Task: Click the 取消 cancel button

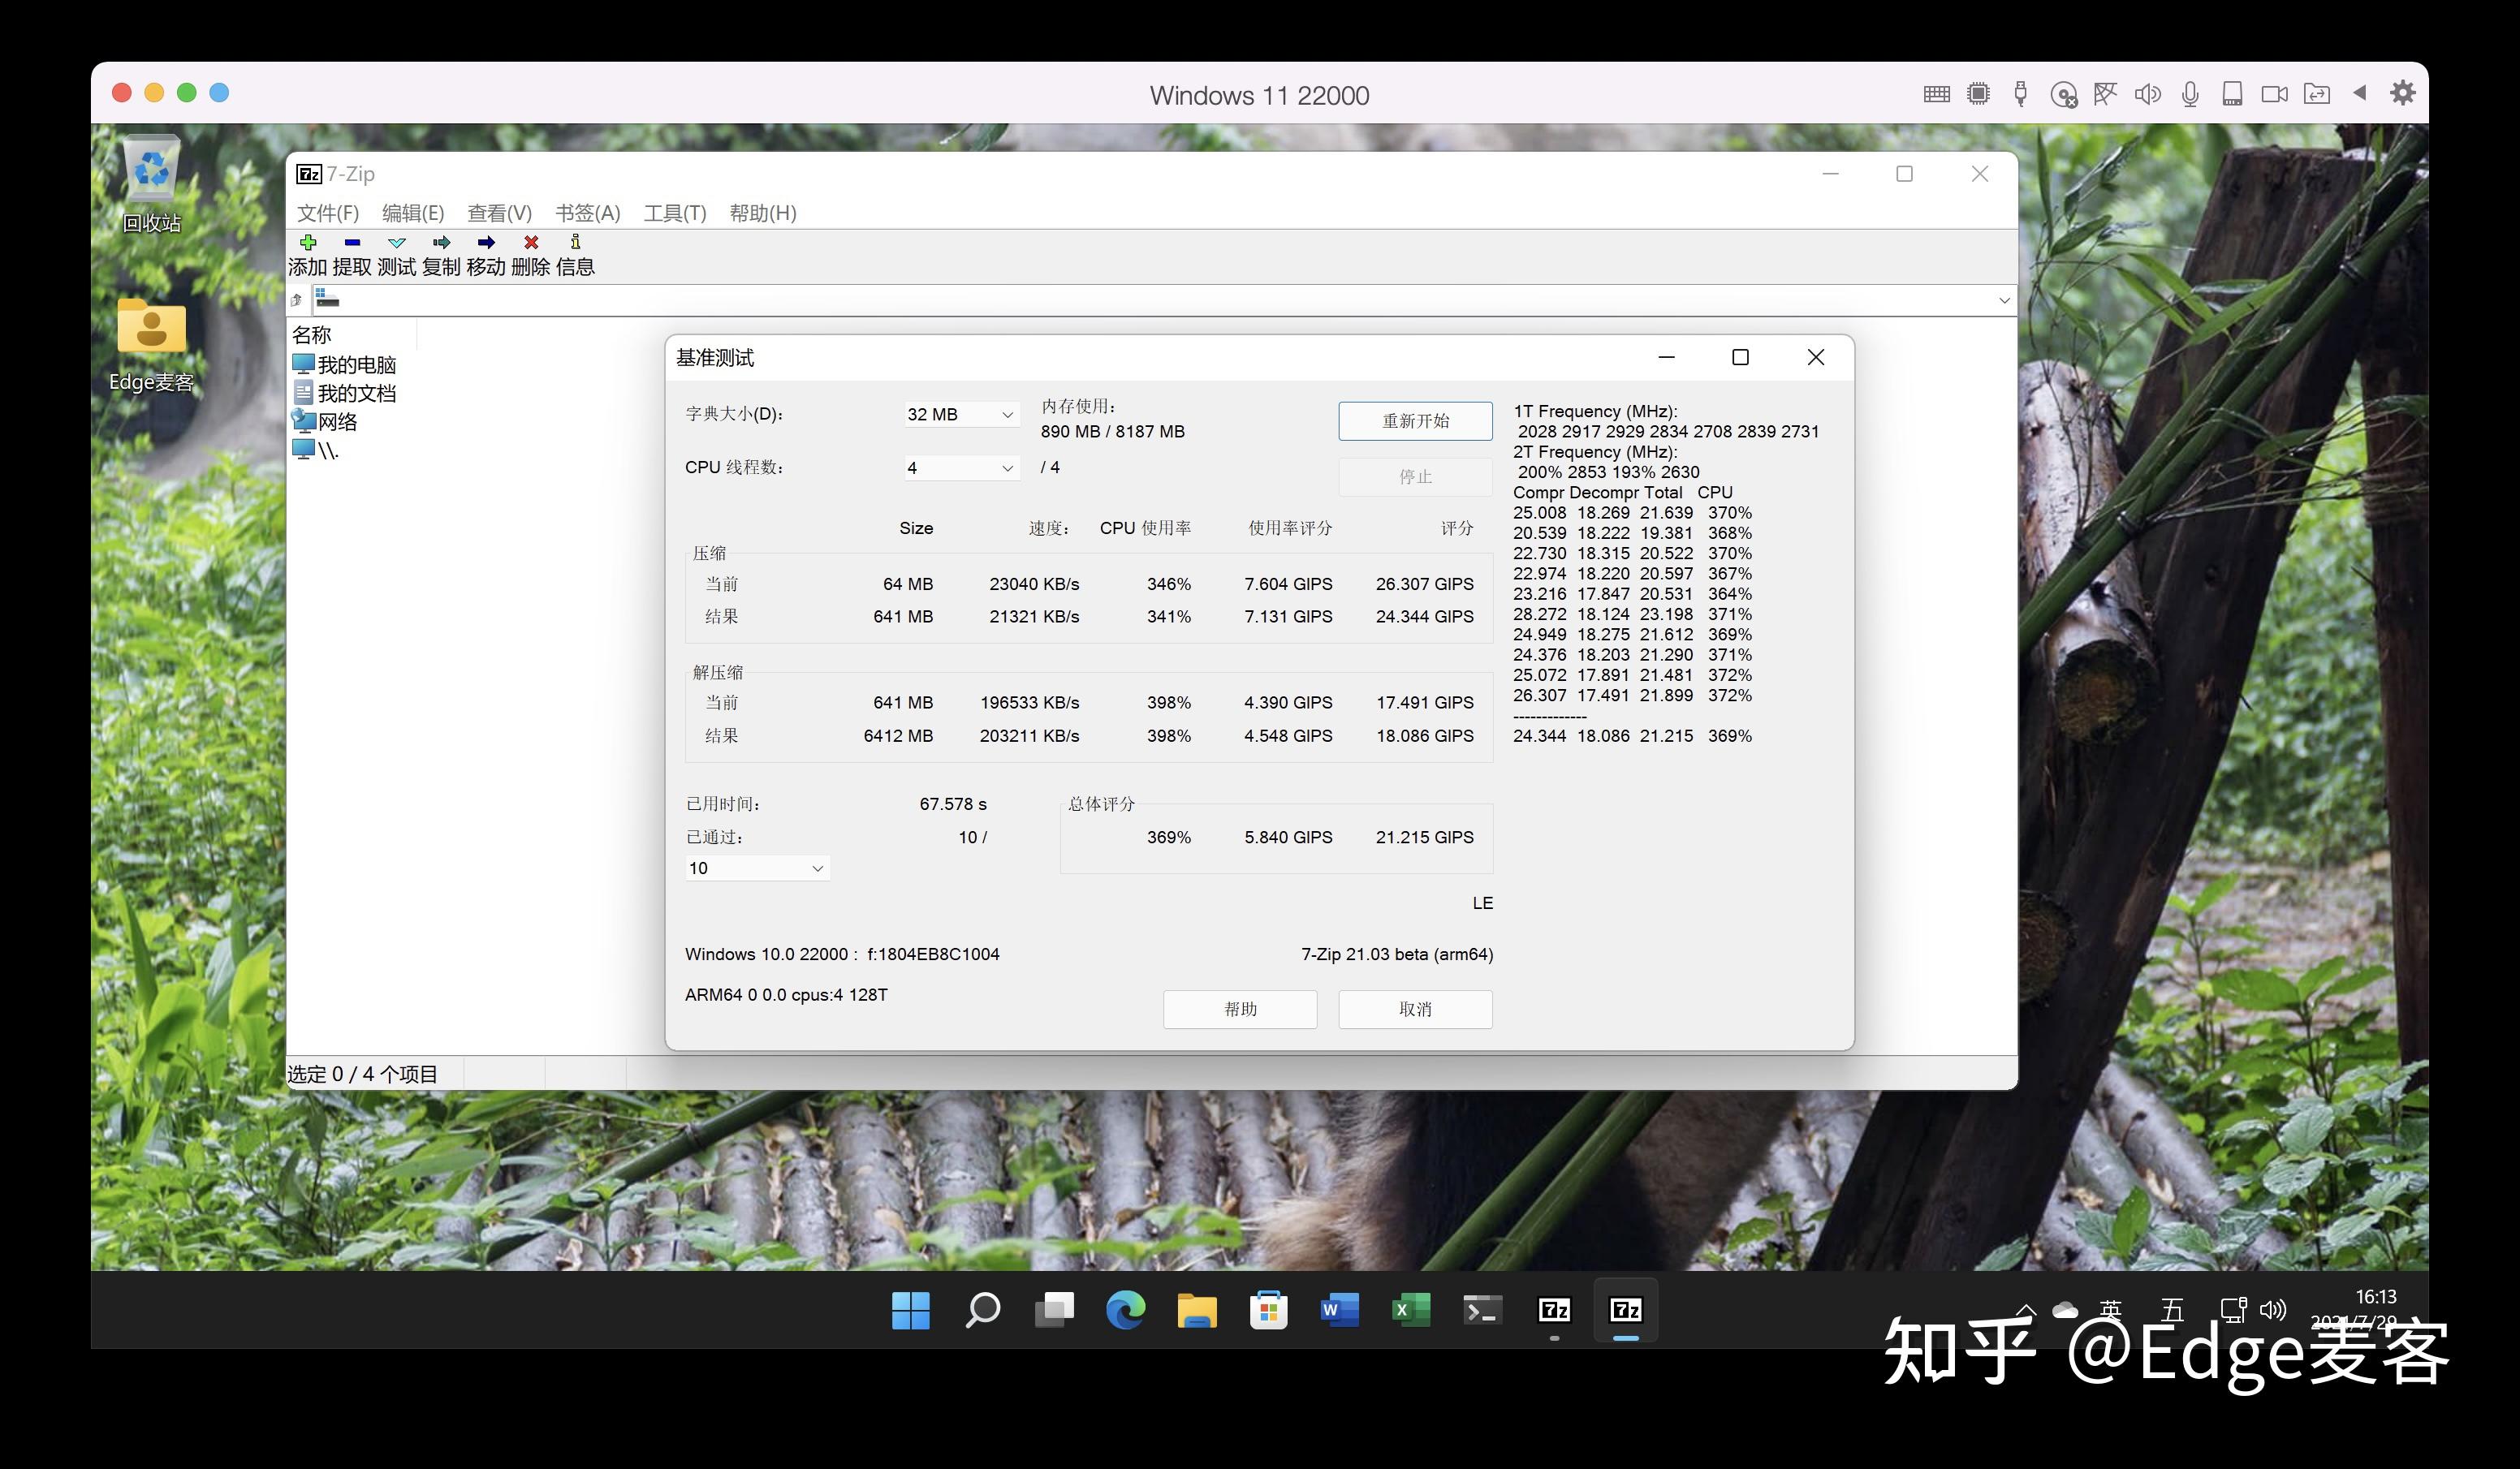Action: 1415,1009
